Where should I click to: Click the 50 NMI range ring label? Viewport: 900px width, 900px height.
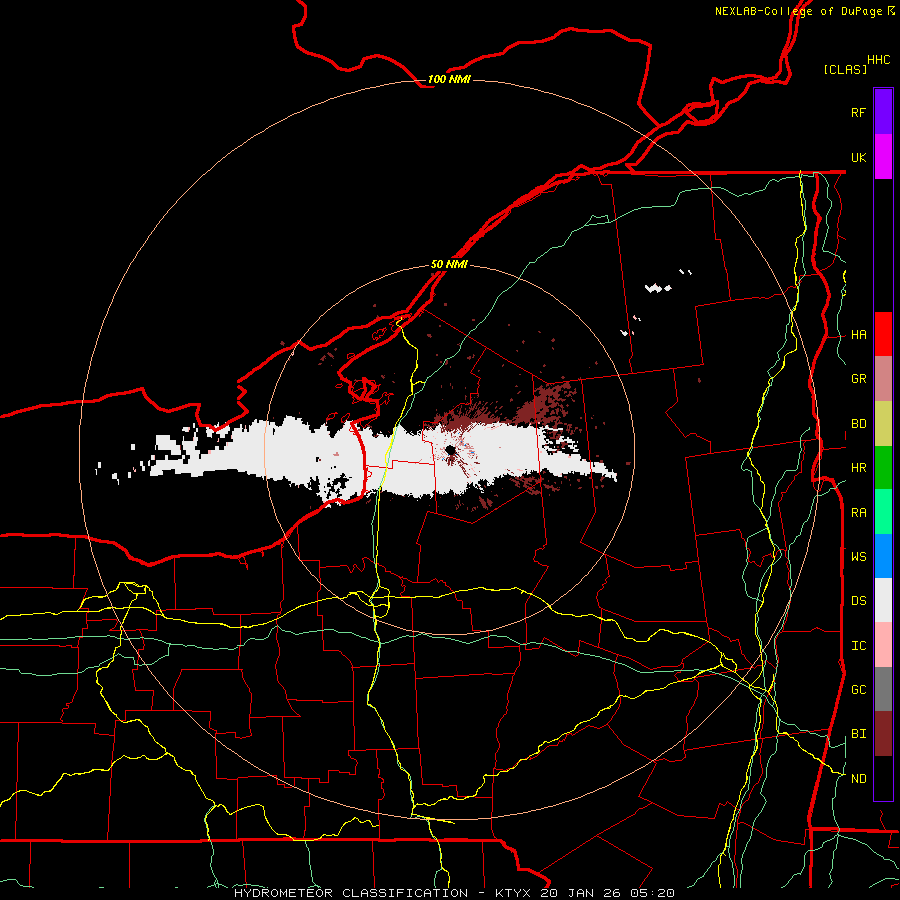(449, 264)
